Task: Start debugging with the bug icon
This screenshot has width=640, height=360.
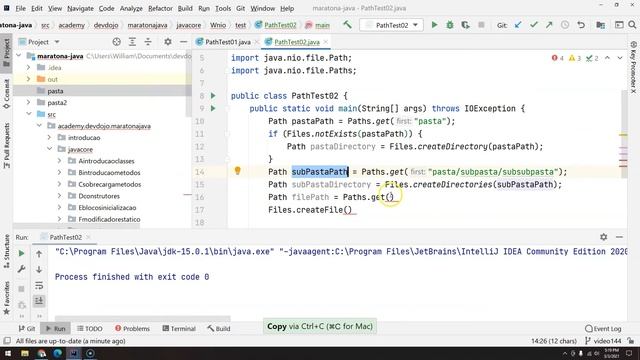Action: click(449, 25)
